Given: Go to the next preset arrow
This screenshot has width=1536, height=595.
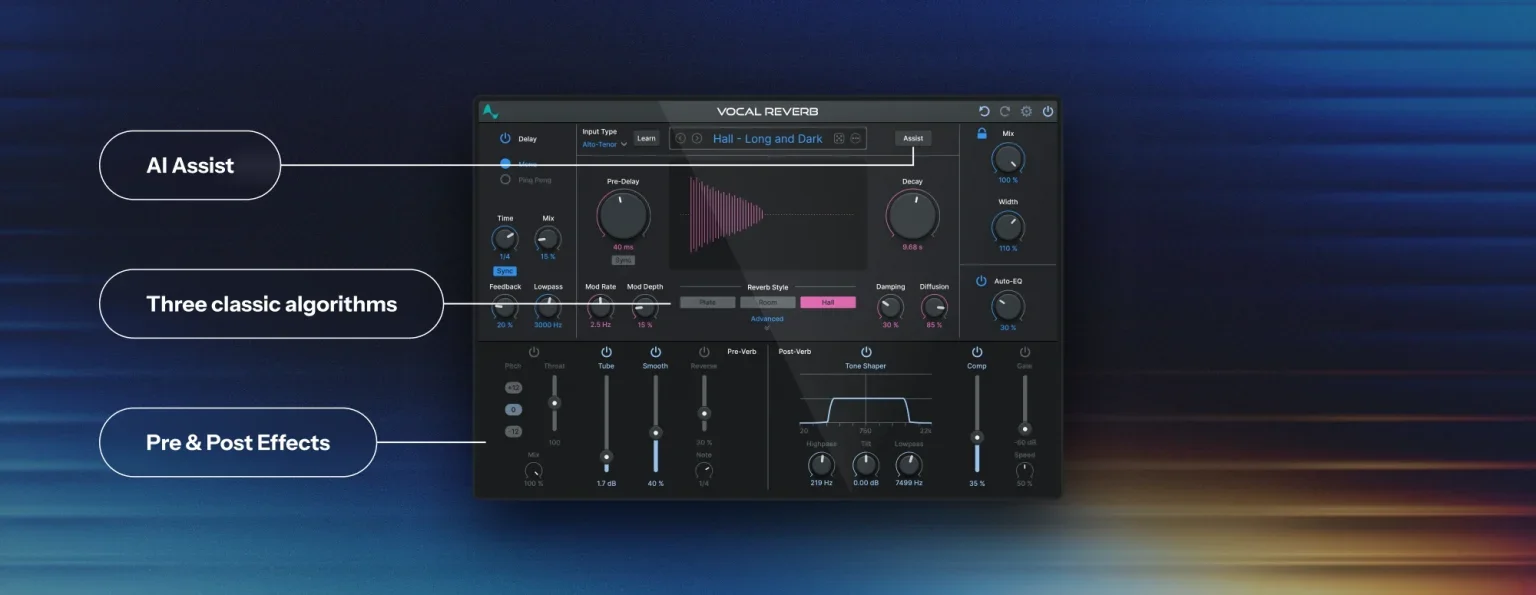Looking at the screenshot, I should coord(697,138).
